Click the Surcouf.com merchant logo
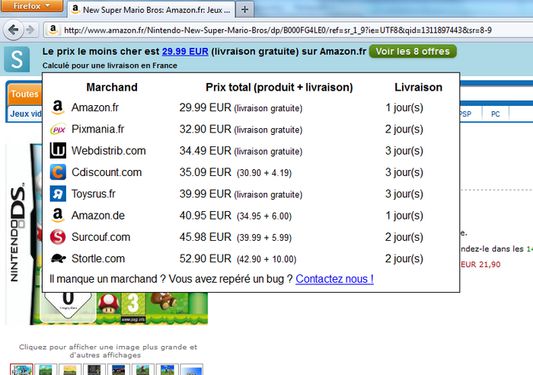The width and height of the screenshot is (533, 375). (x=58, y=237)
